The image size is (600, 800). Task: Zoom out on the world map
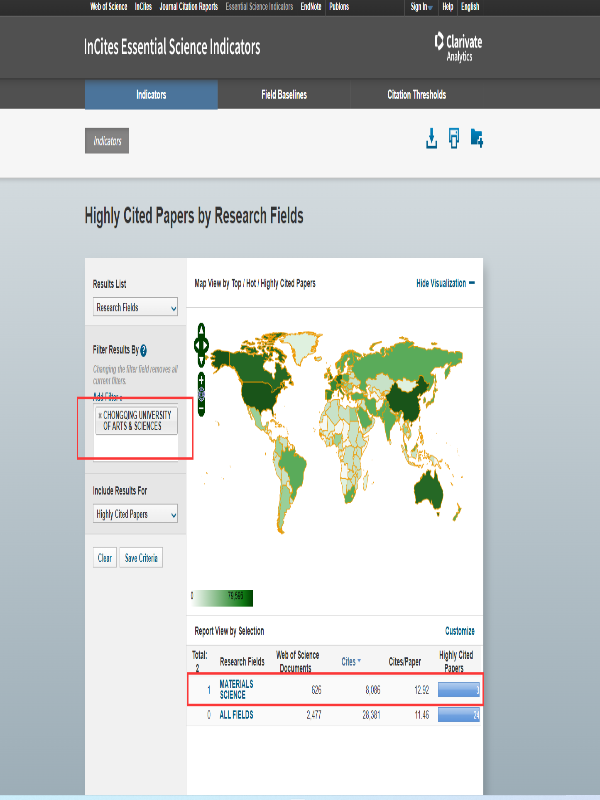pos(202,408)
